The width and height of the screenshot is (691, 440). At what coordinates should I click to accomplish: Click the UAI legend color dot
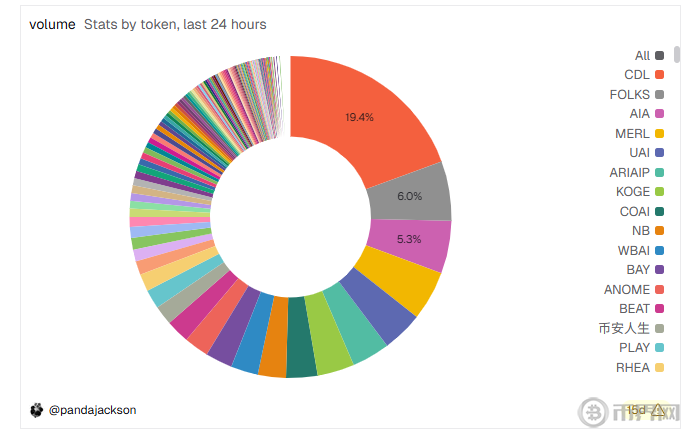[x=660, y=153]
